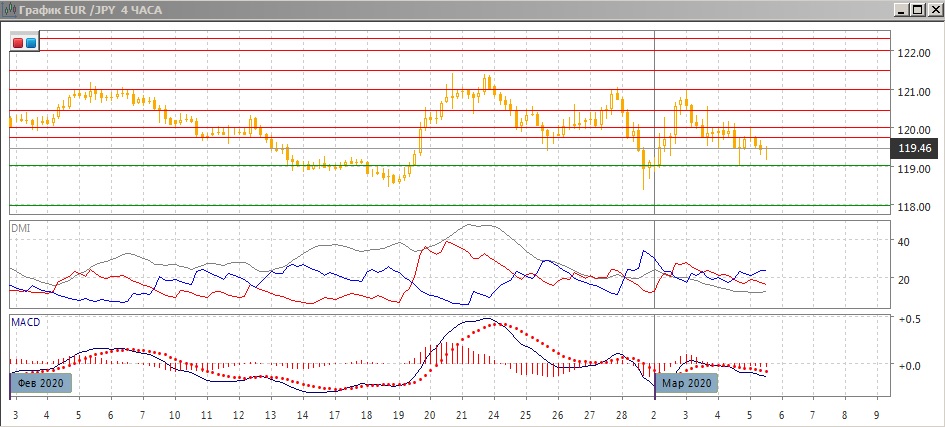Click date 28 on the time axis
Viewport: 945px width, 427px height.
coord(621,413)
